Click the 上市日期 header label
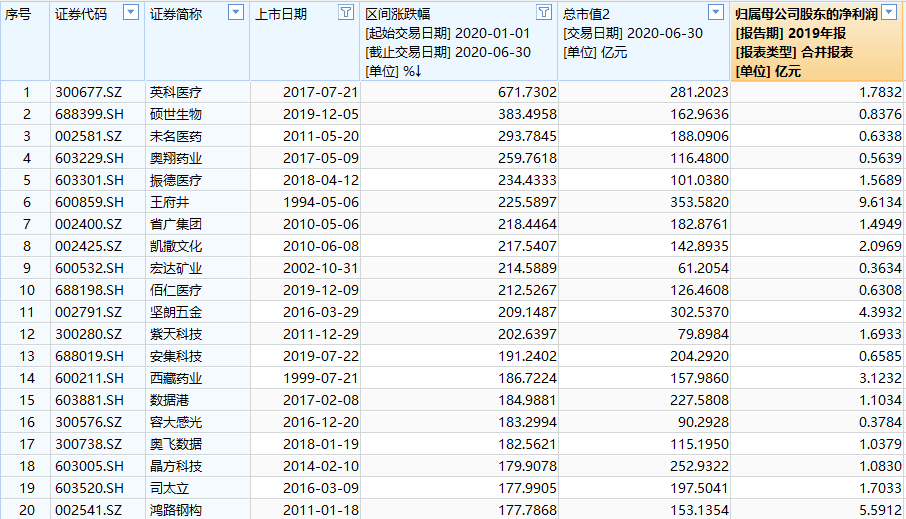Image resolution: width=906 pixels, height=519 pixels. pyautogui.click(x=281, y=14)
